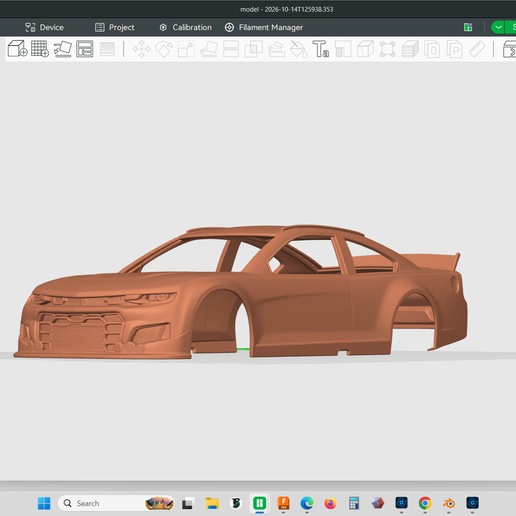Click the square corner icon after Text tool

click(x=343, y=49)
